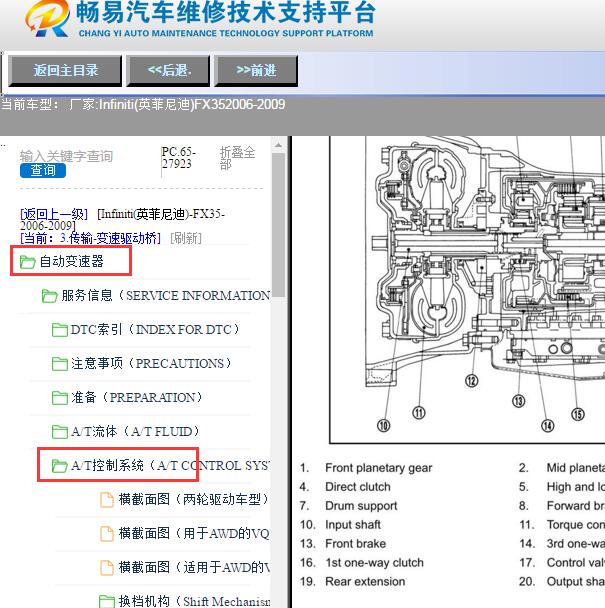Open 横截面图（用于AWD的VQ document

pyautogui.click(x=194, y=533)
